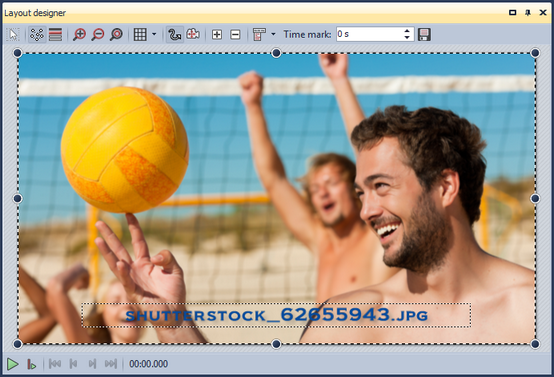Click the camera pan icon
The image size is (554, 377).
pyautogui.click(x=193, y=34)
